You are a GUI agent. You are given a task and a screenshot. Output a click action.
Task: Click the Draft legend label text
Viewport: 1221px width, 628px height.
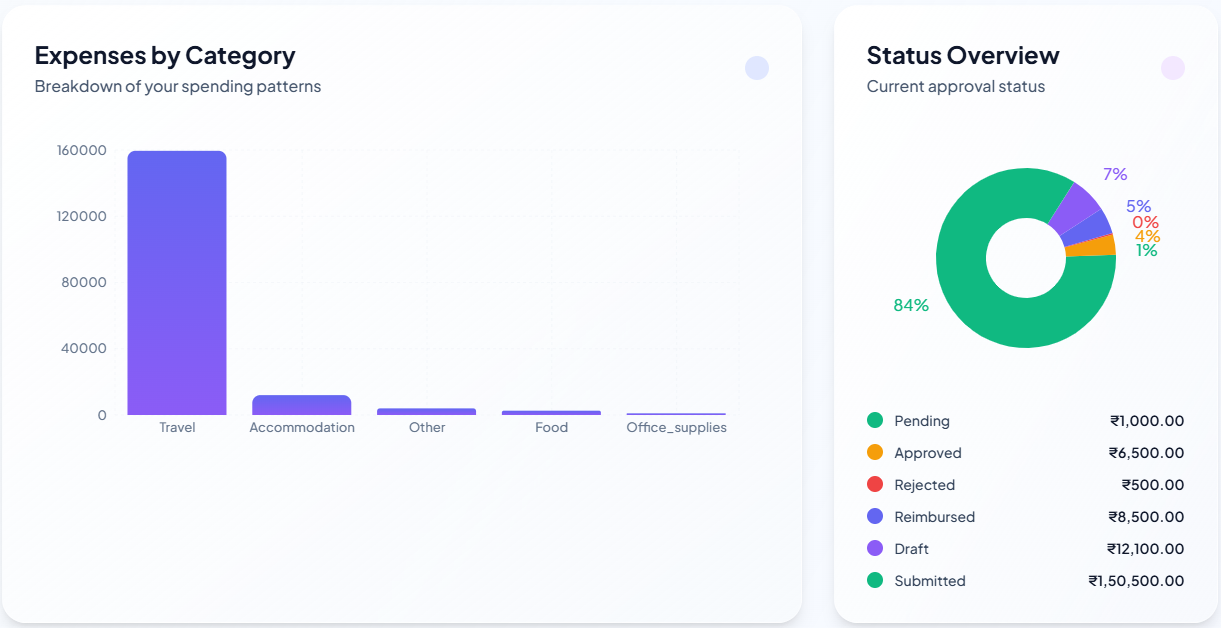[x=911, y=549]
